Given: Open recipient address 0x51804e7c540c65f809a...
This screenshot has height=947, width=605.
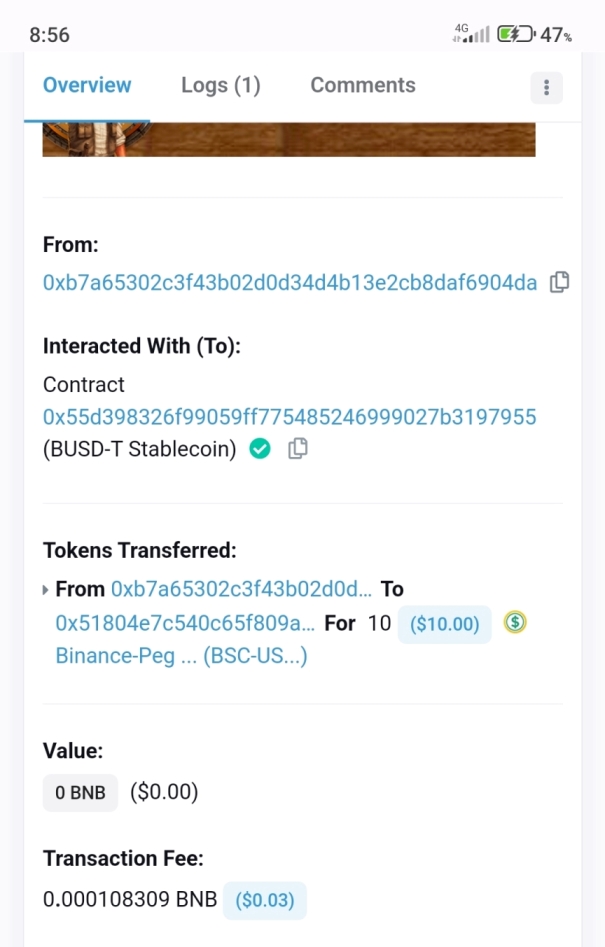Looking at the screenshot, I should 185,624.
